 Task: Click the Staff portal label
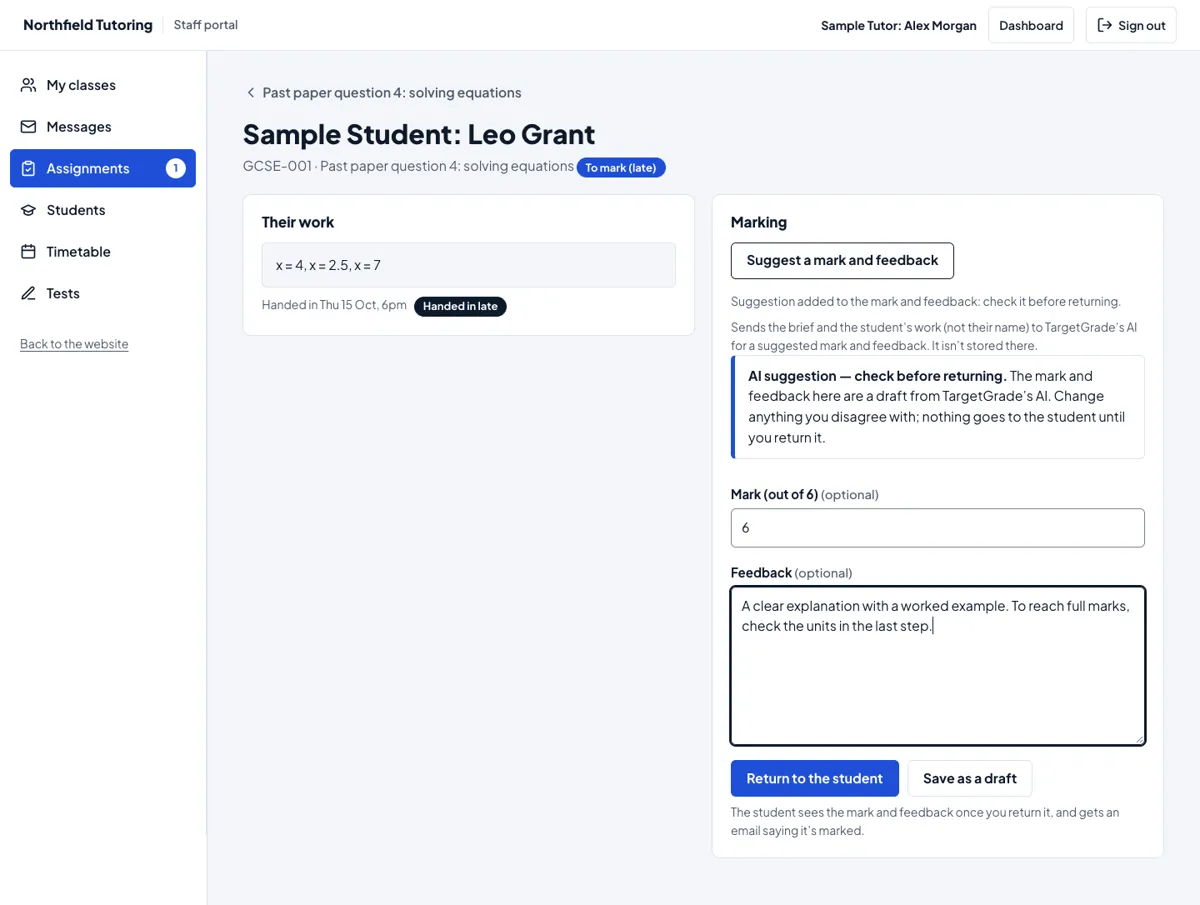pyautogui.click(x=206, y=25)
